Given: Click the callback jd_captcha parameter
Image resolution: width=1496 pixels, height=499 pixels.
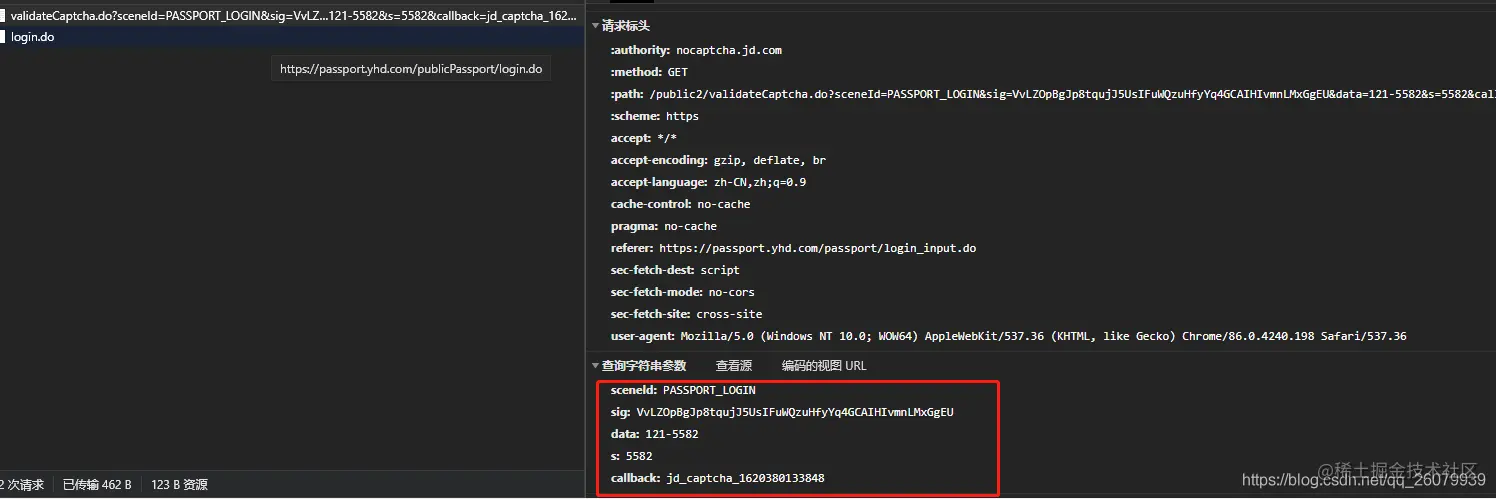Looking at the screenshot, I should 717,478.
